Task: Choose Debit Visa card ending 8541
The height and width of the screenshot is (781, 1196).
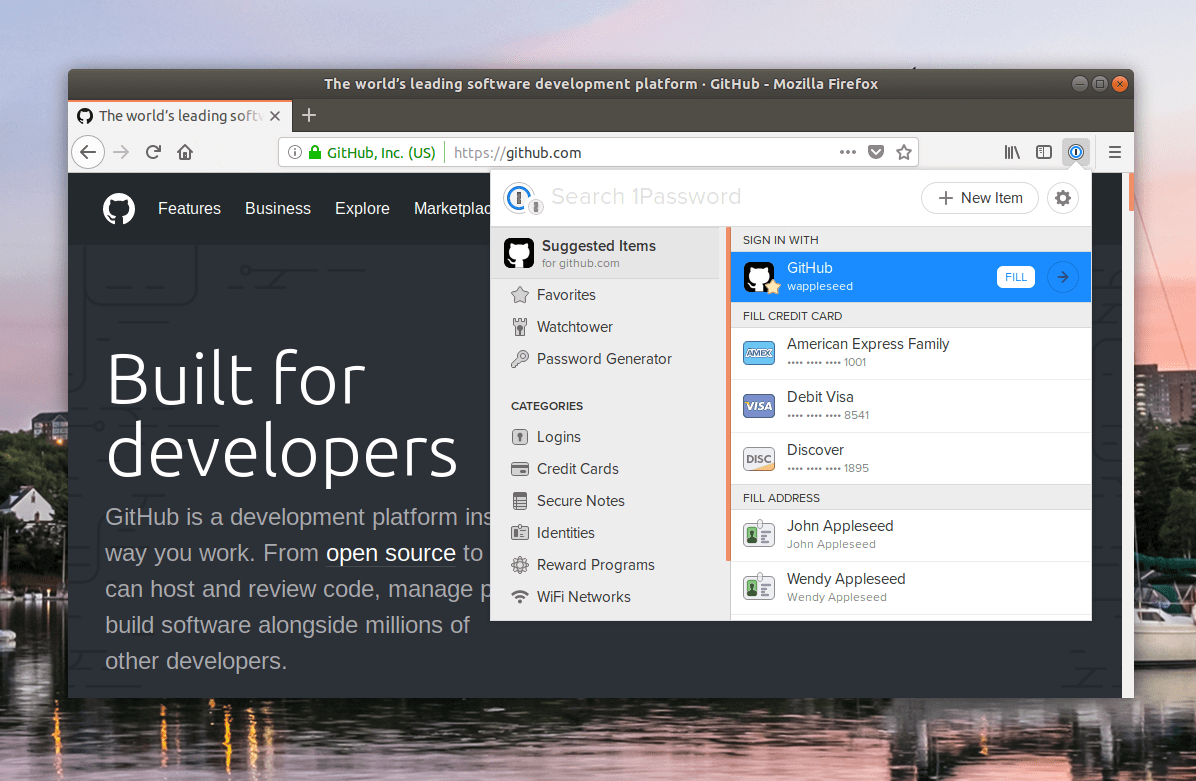Action: click(x=911, y=407)
